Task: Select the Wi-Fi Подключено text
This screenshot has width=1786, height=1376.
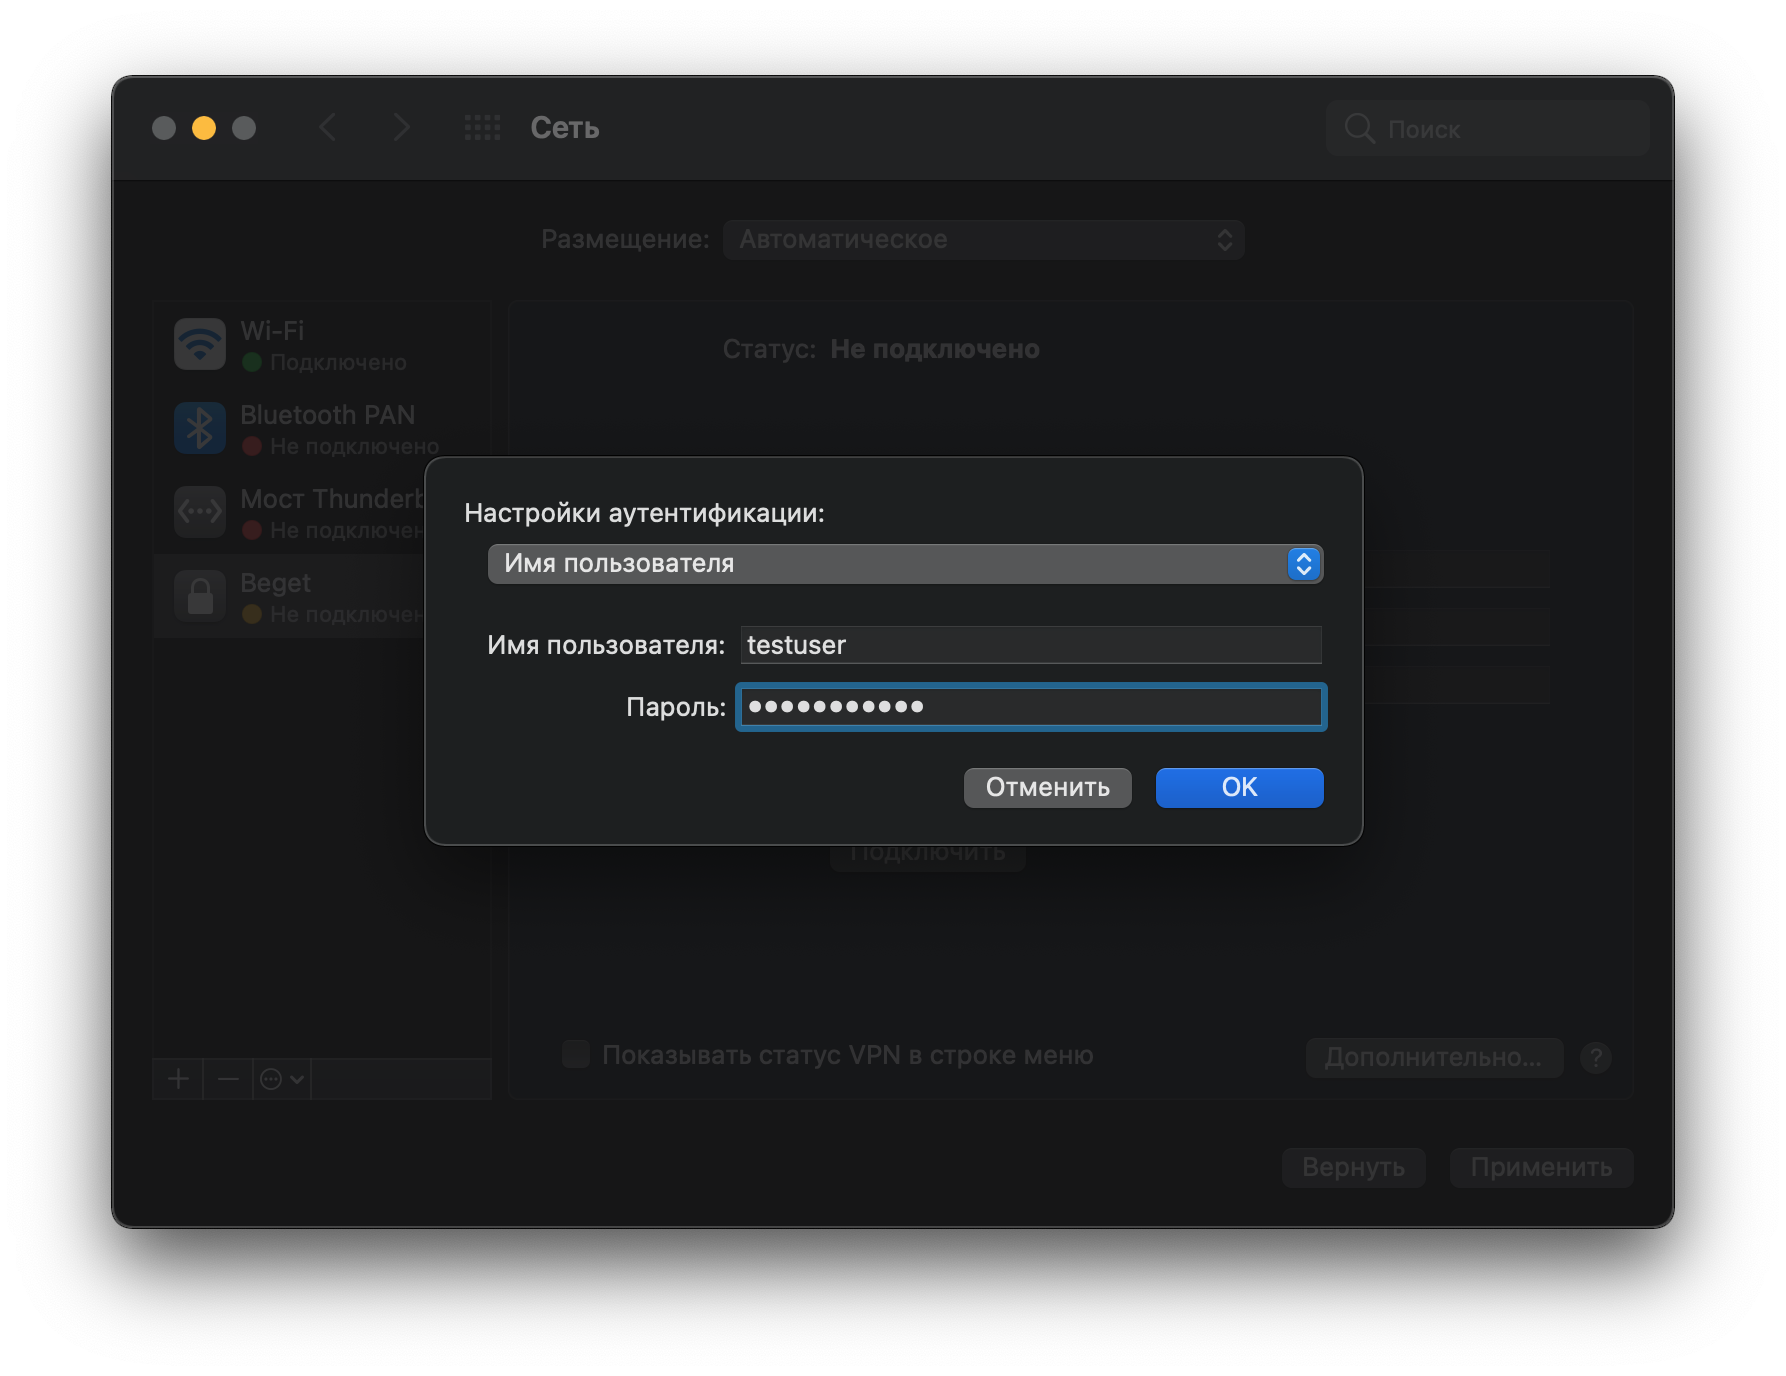Action: pos(338,362)
